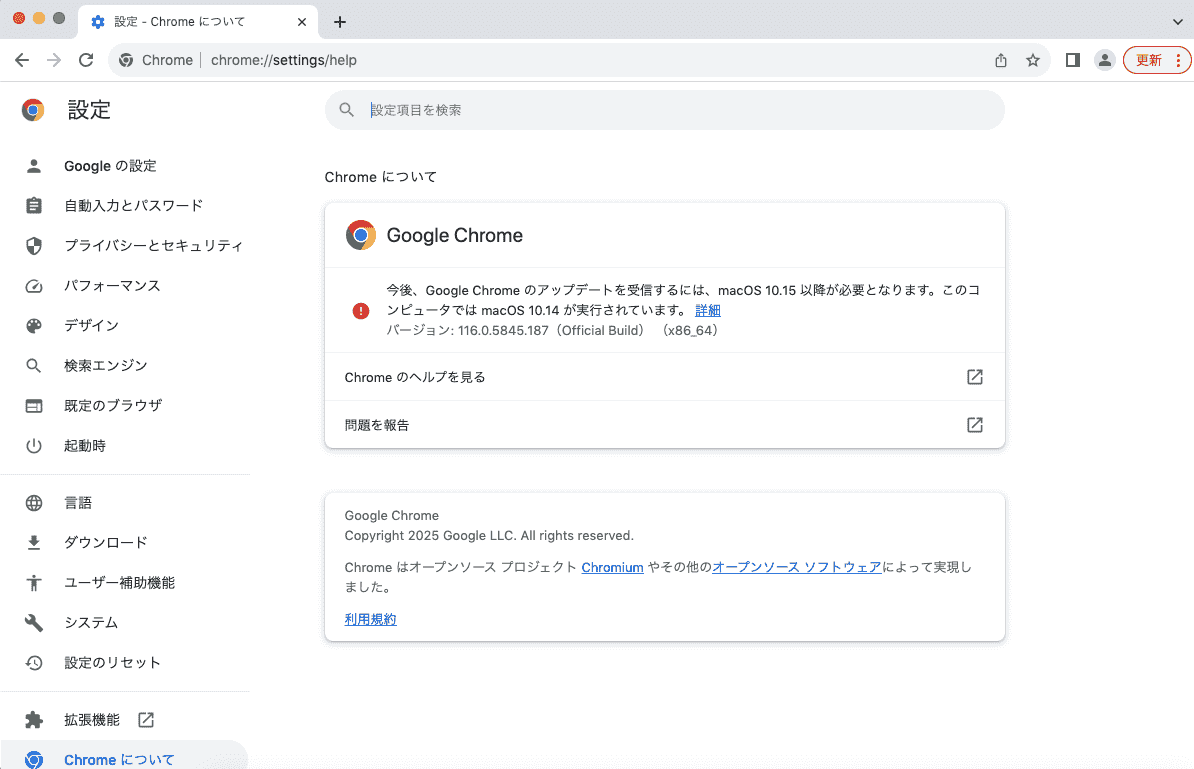Open the Chromium link

coord(612,567)
